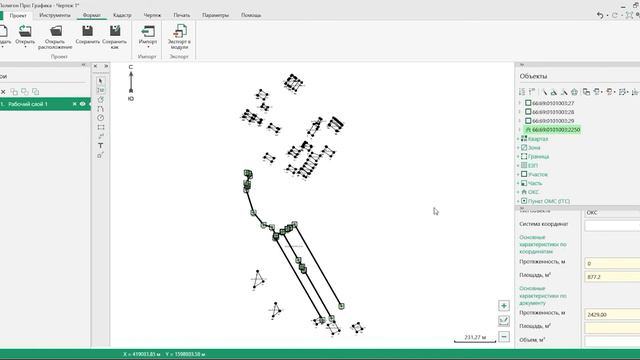Zoom in with the plus button
Image resolution: width=640 pixels, height=360 pixels.
tap(504, 306)
